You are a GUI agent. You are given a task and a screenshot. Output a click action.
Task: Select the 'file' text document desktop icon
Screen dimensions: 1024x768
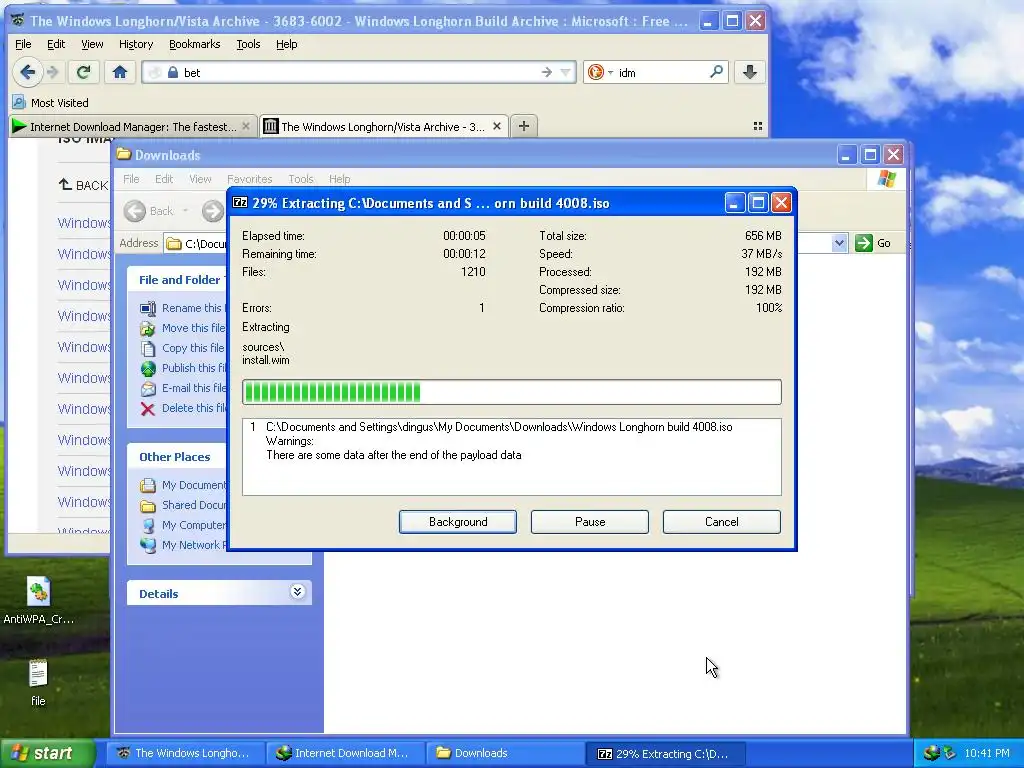tap(38, 683)
